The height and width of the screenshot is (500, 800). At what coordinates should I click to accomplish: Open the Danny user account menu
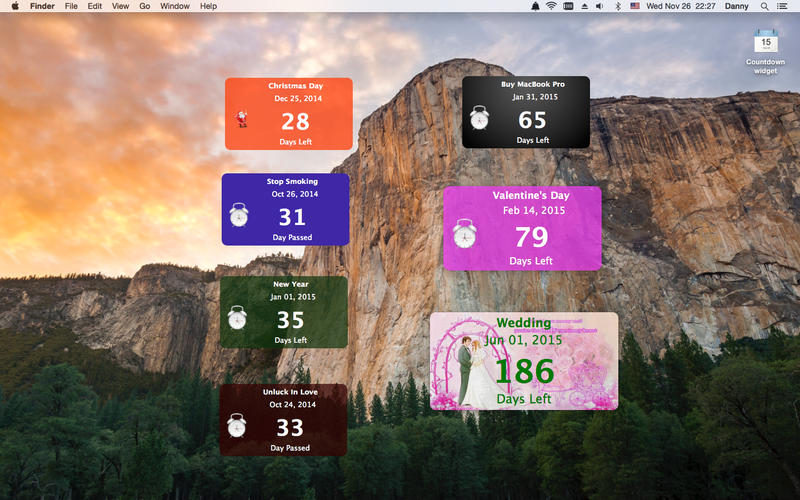[x=736, y=6]
